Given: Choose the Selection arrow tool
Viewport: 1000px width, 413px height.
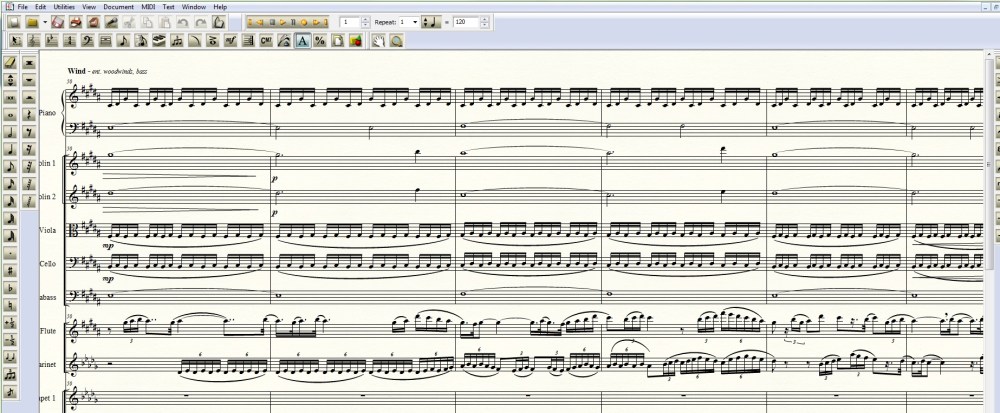Looking at the screenshot, I should [15, 40].
